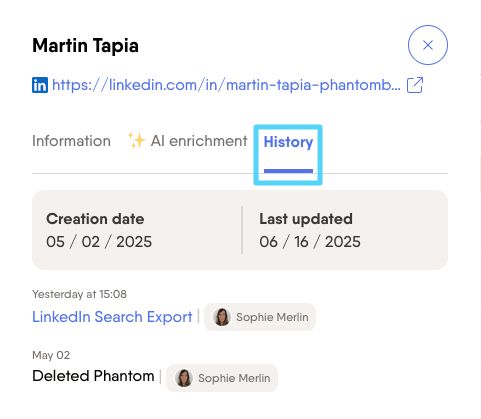
Task: Click the Sophie Merlin name in the Search Export row
Action: point(272,317)
